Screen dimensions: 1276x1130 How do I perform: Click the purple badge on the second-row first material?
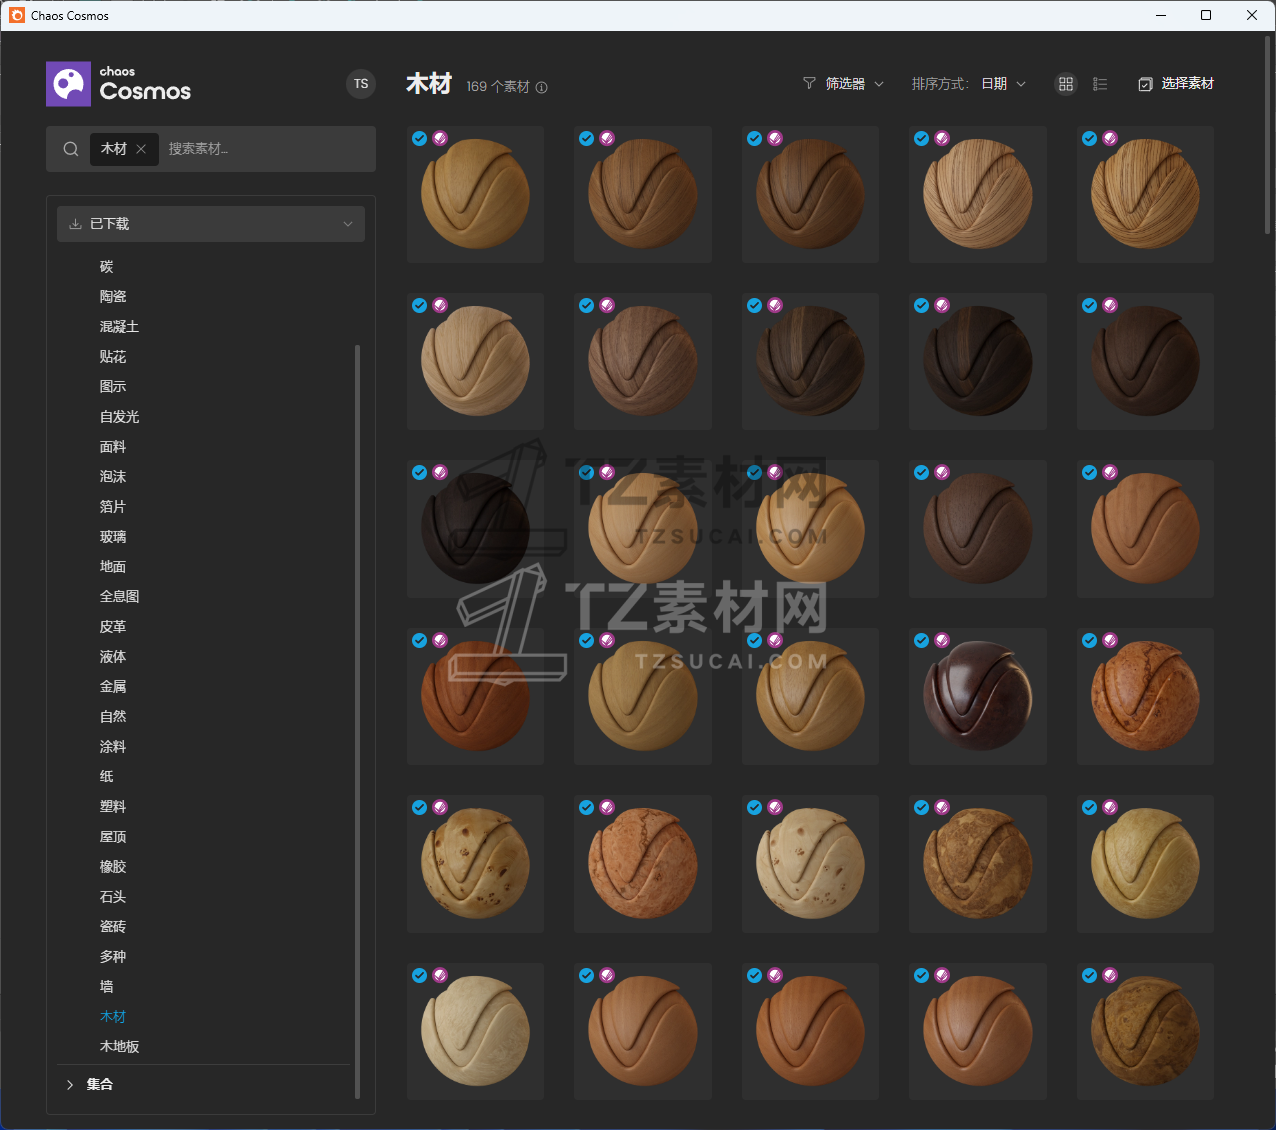(x=440, y=306)
